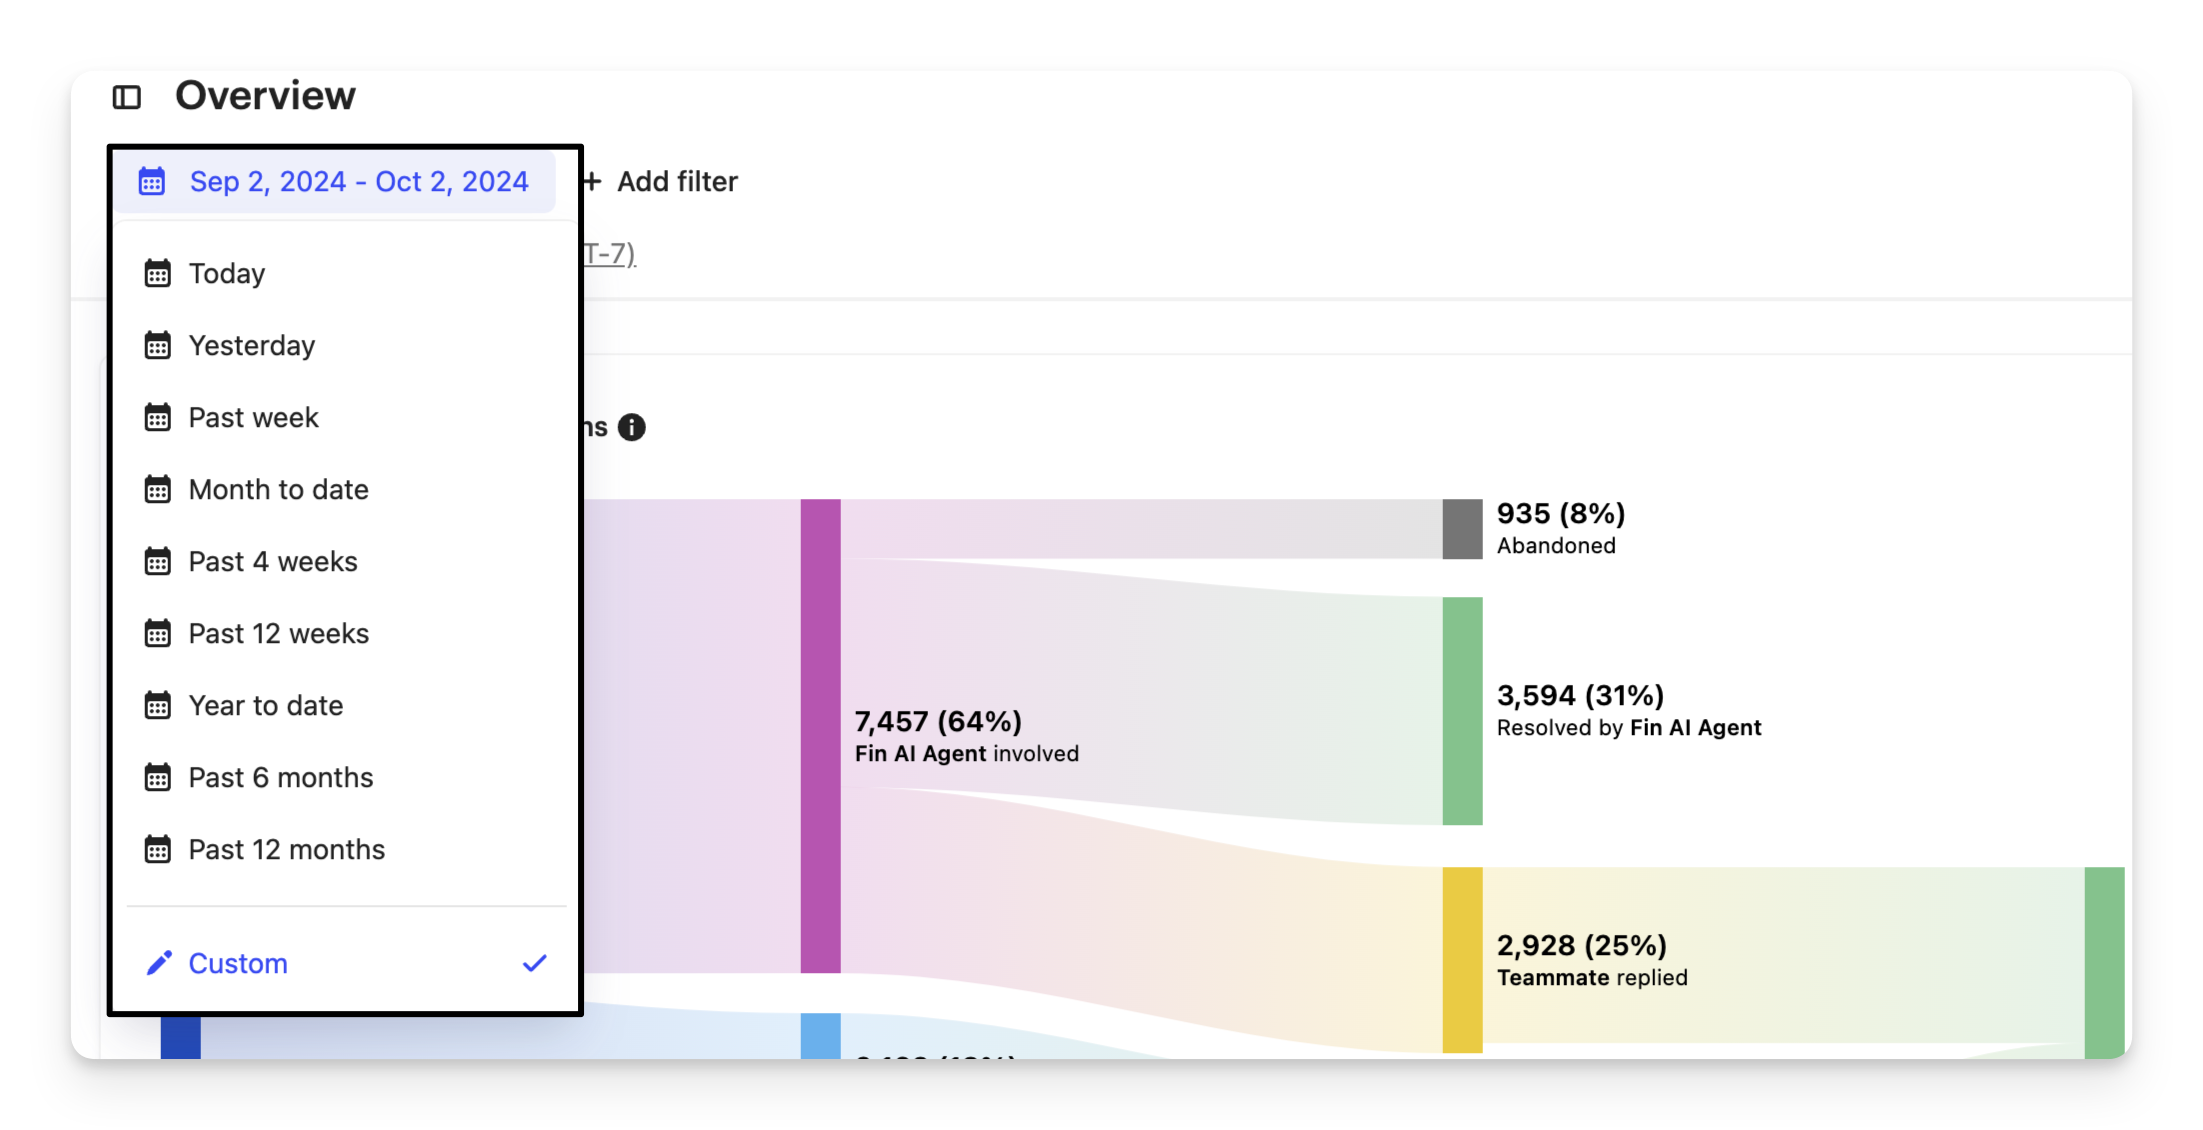Click the checkmark on Custom option
The image size is (2203, 1130).
[535, 963]
